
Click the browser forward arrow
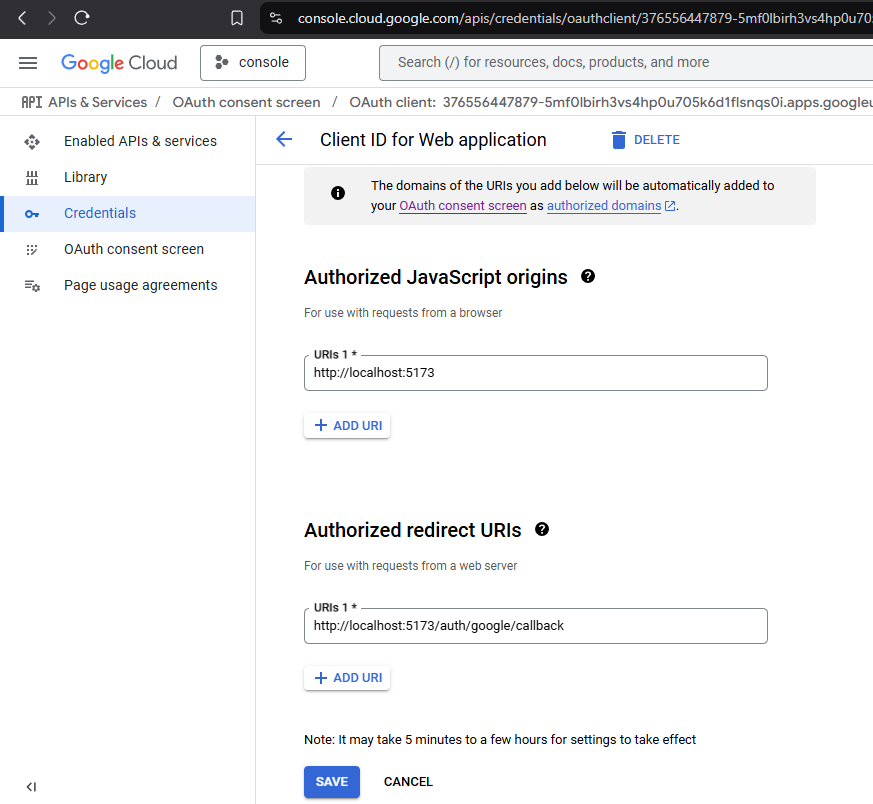tap(51, 18)
